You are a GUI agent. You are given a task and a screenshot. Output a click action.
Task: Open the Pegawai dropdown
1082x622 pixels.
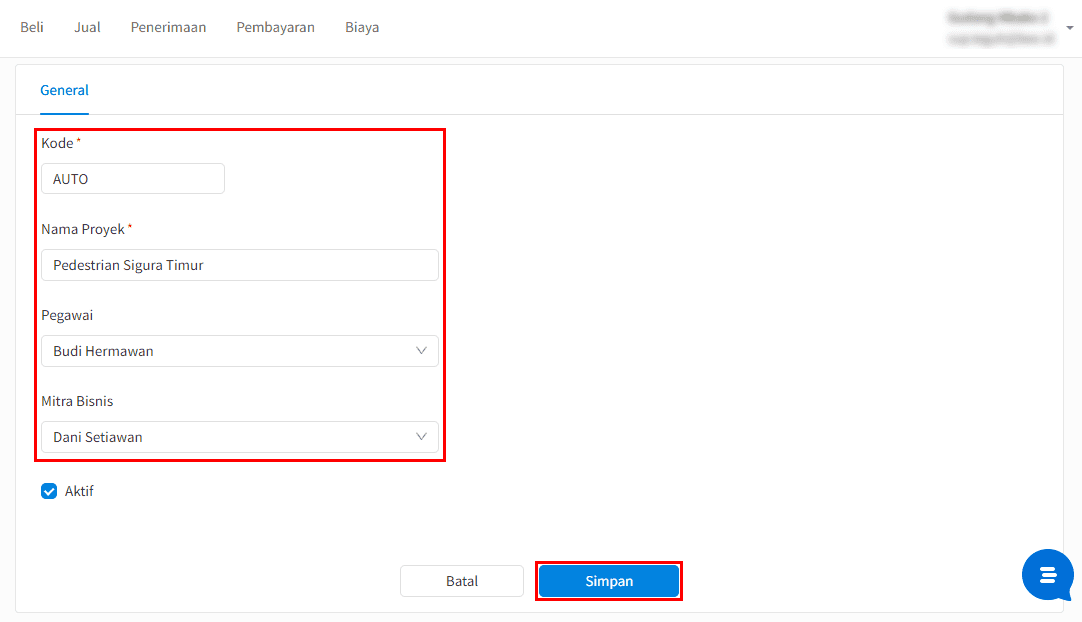pos(239,351)
